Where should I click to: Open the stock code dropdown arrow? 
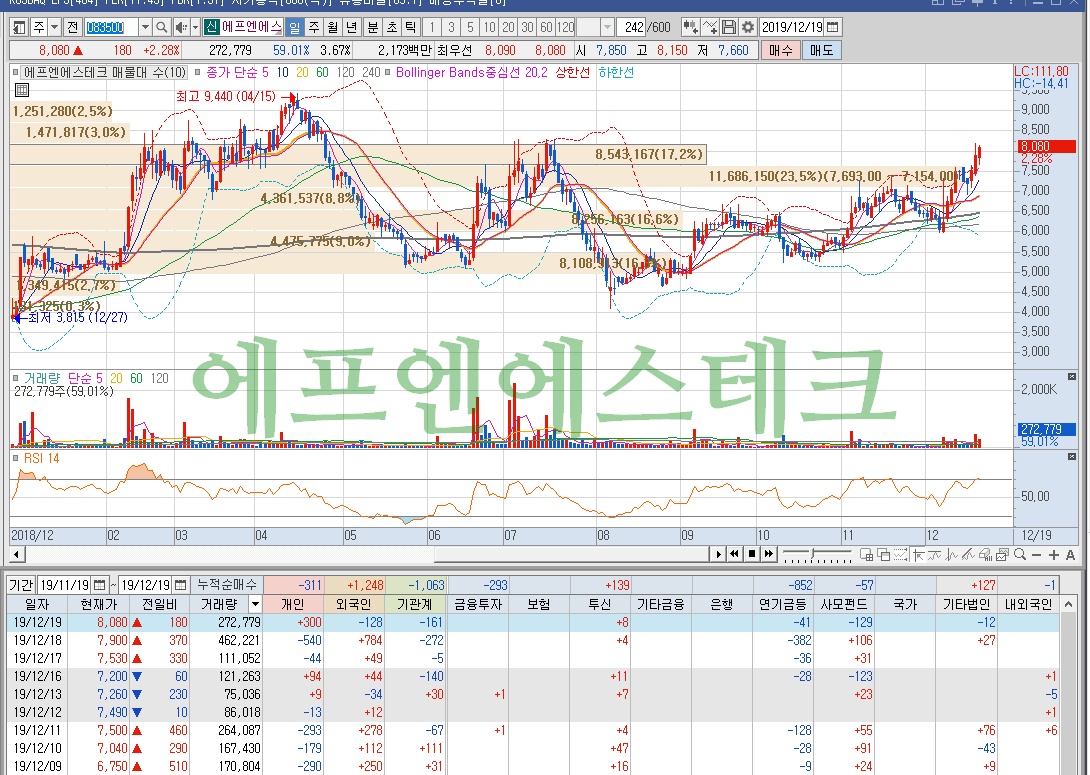click(145, 27)
